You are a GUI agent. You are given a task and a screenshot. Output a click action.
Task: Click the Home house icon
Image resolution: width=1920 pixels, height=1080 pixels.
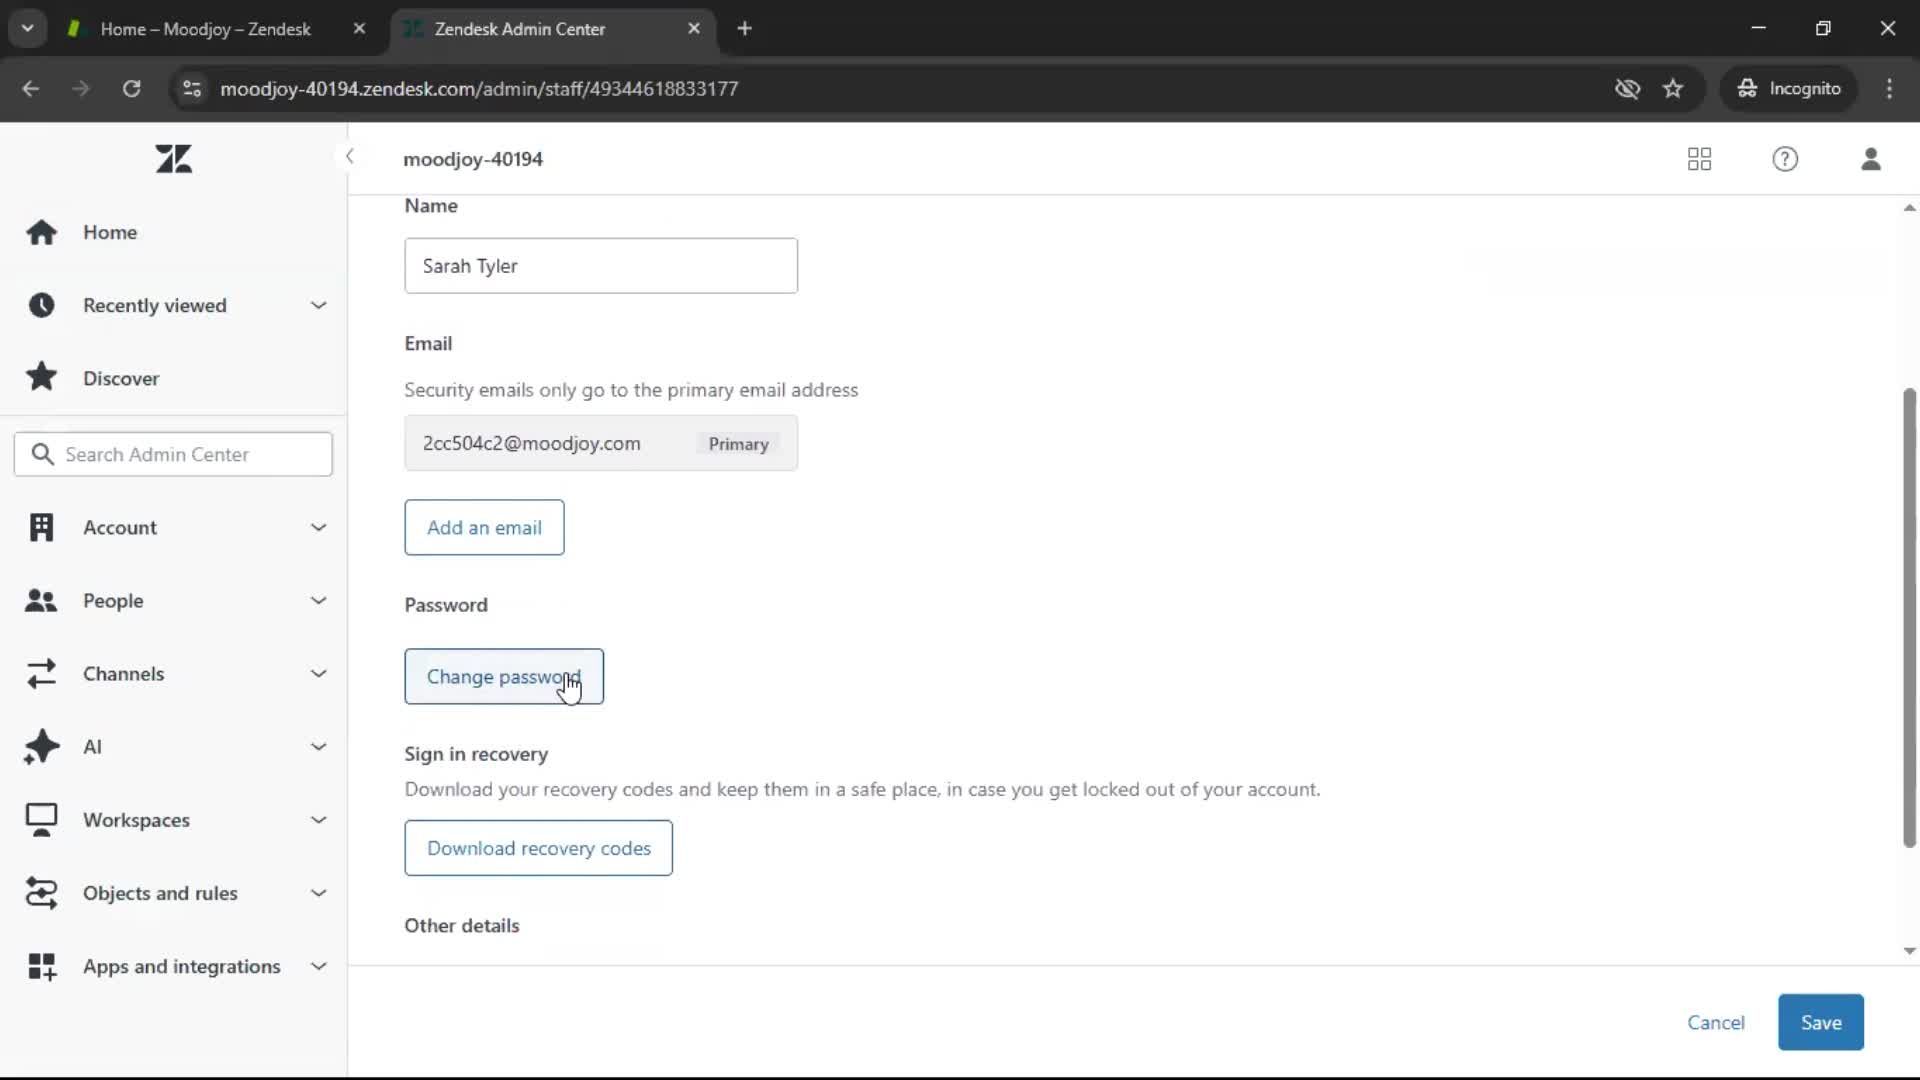(42, 232)
